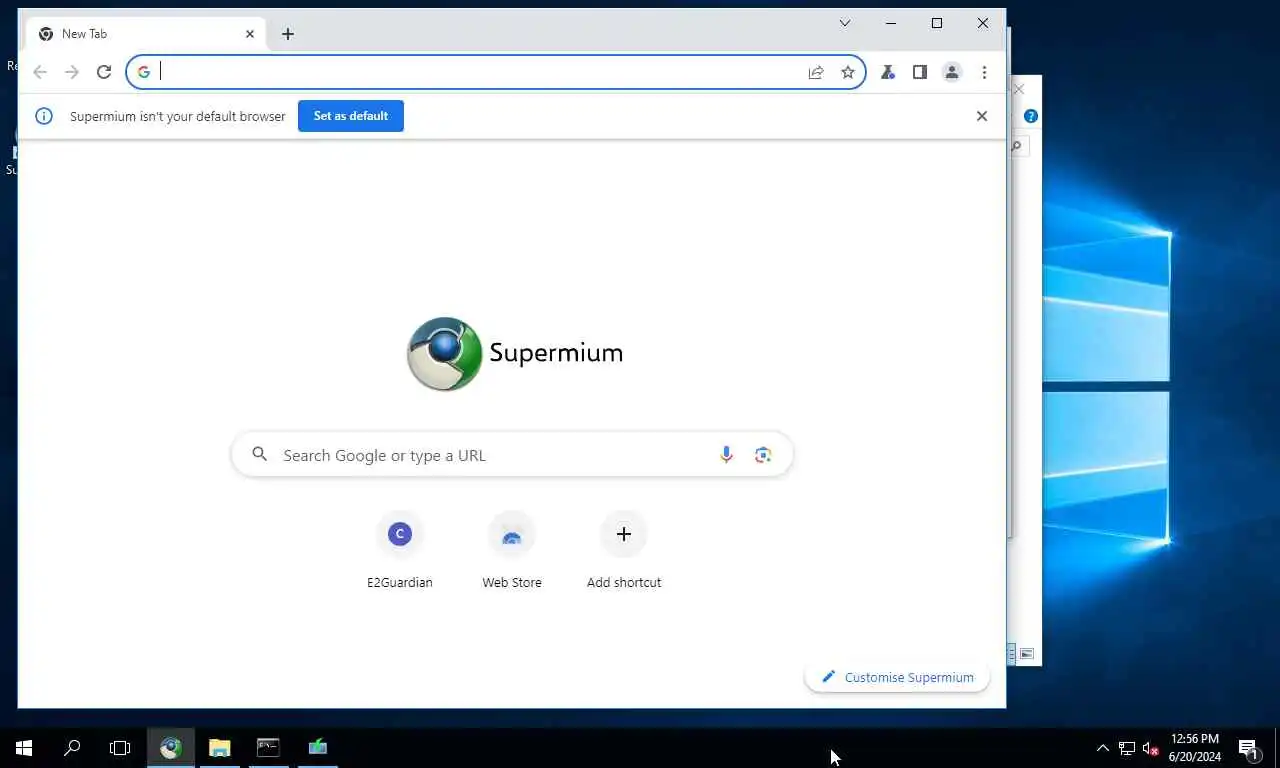Open the profile avatar menu
The height and width of the screenshot is (768, 1280).
952,72
